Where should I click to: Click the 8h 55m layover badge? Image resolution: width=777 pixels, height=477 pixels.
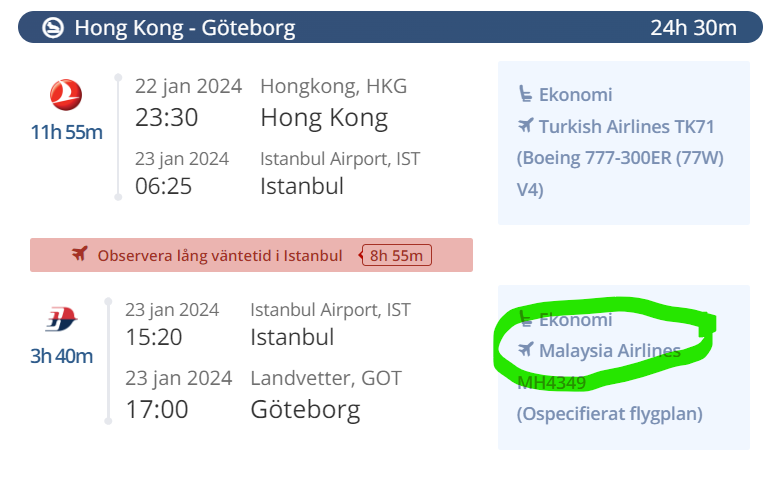tap(396, 255)
